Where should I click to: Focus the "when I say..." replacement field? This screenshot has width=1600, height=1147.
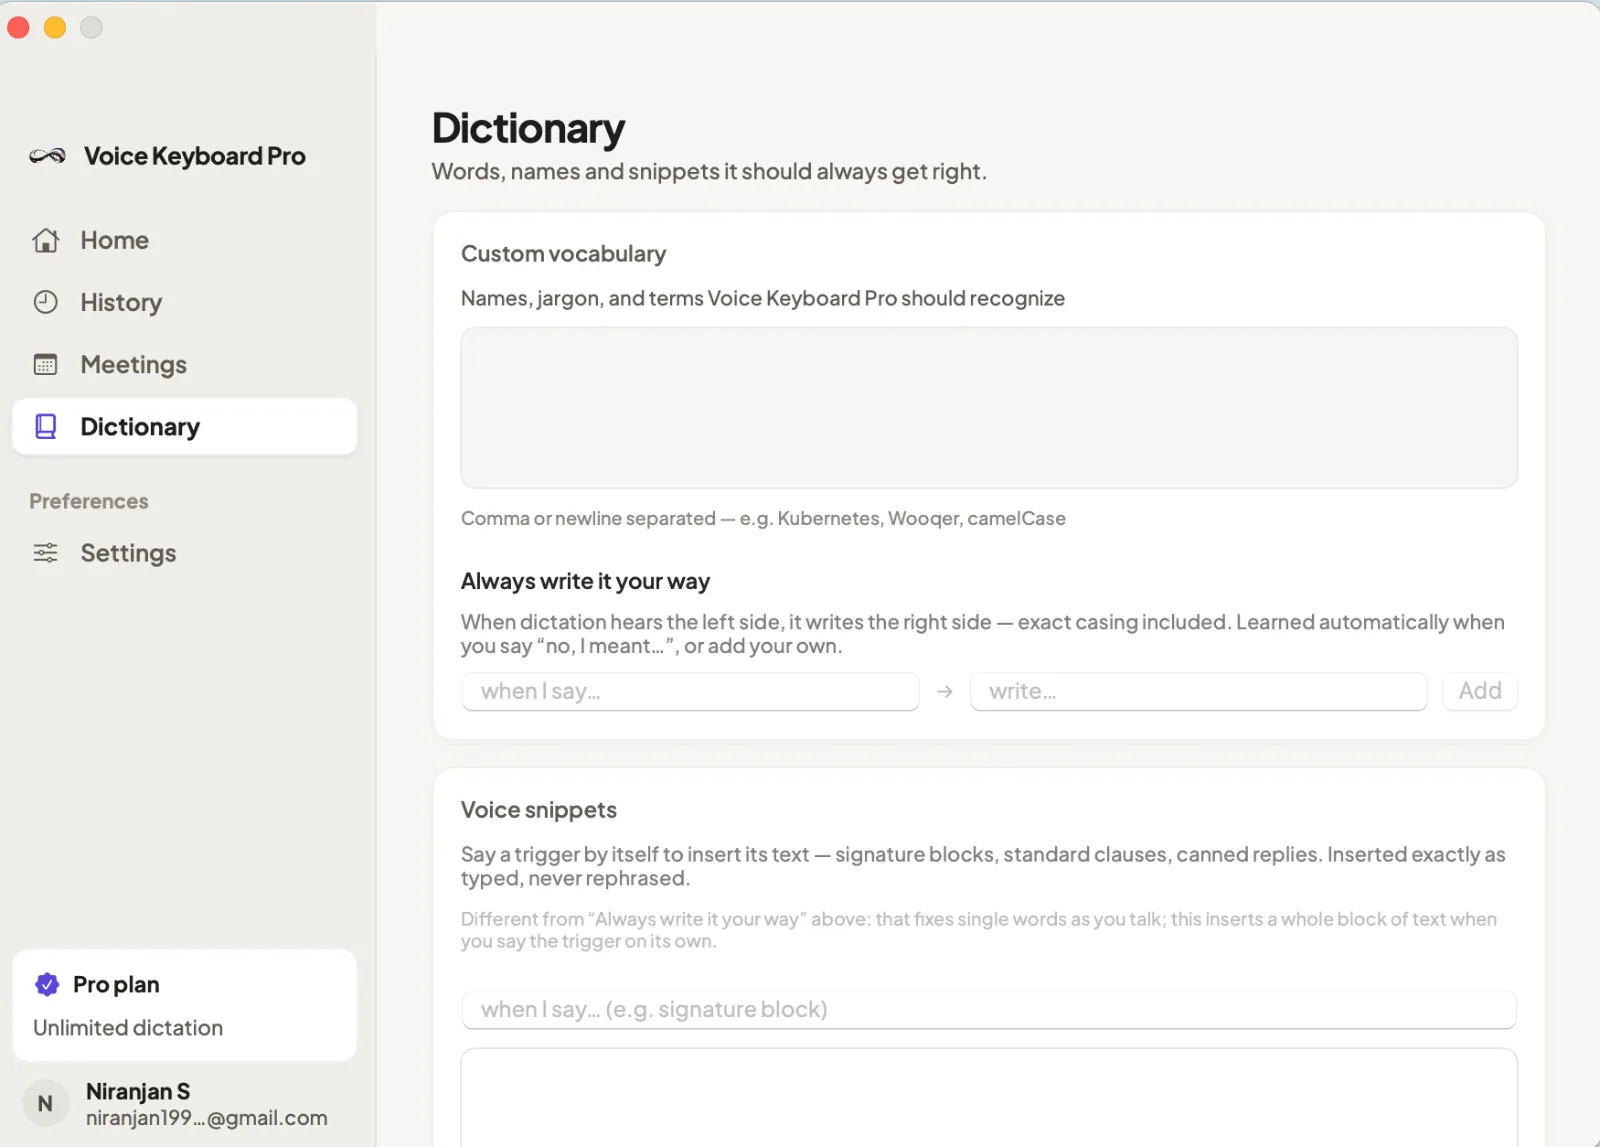[690, 691]
